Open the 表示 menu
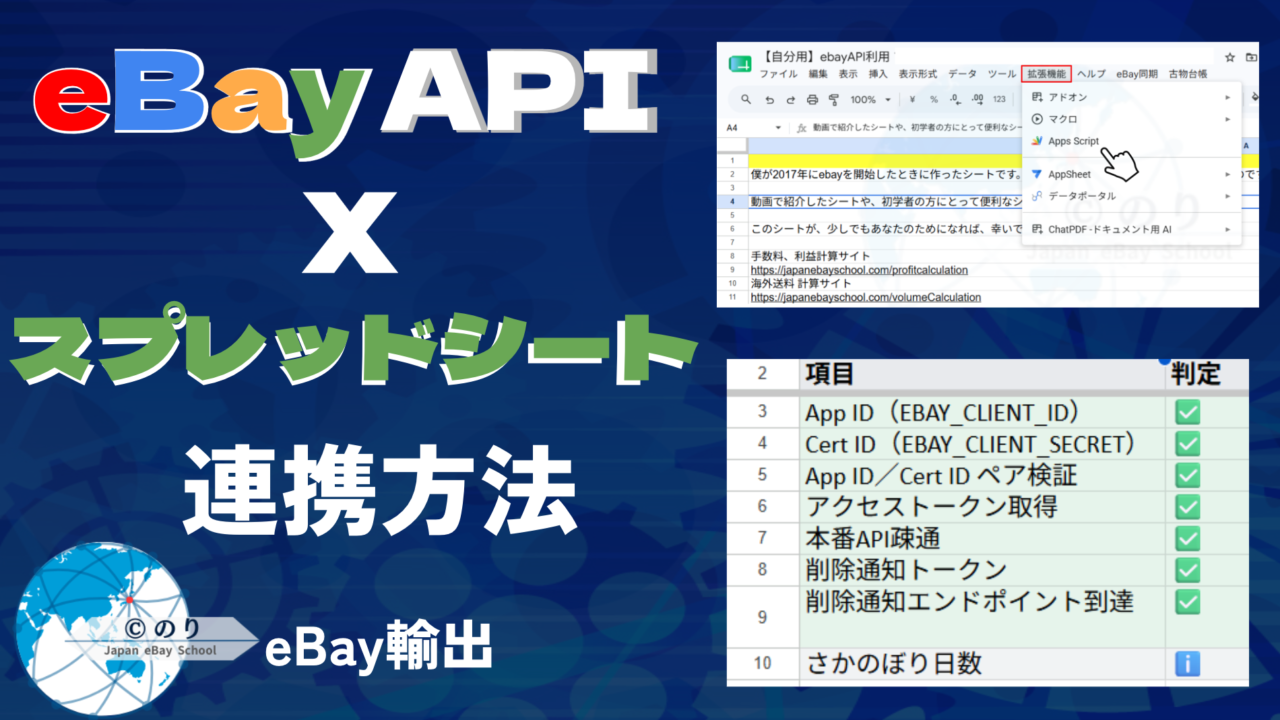 848,74
